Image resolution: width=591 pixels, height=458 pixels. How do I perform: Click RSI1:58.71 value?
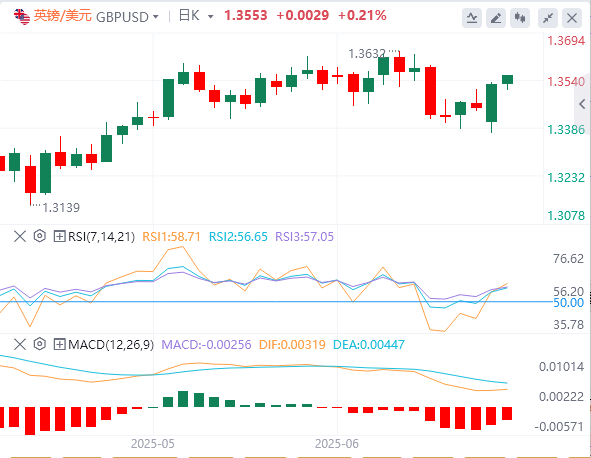click(x=171, y=237)
